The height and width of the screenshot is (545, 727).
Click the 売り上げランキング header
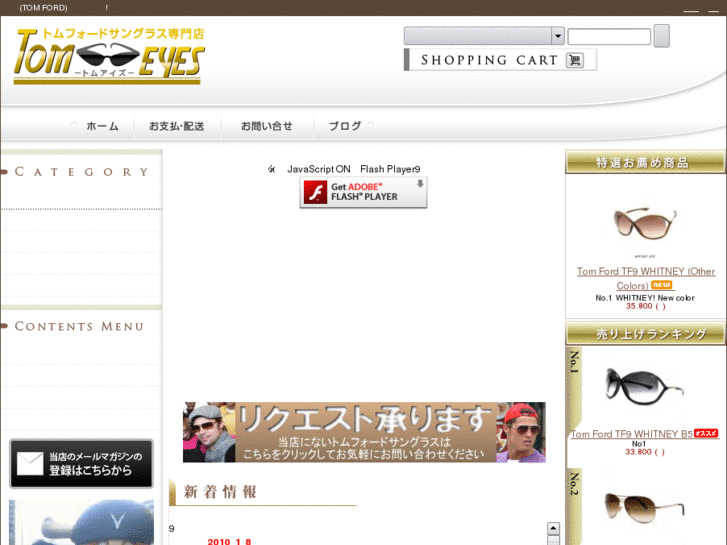pos(645,333)
